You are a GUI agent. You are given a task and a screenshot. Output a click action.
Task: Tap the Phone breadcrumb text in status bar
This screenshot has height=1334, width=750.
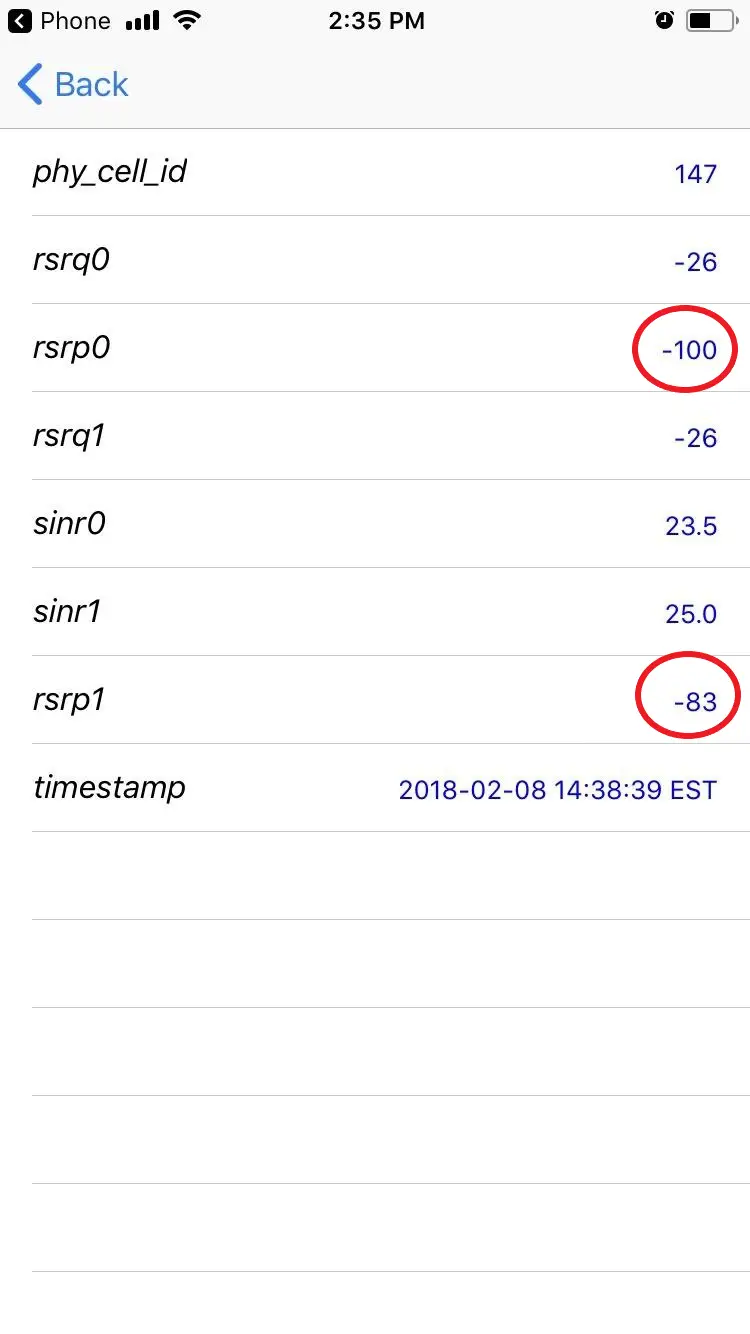click(75, 21)
